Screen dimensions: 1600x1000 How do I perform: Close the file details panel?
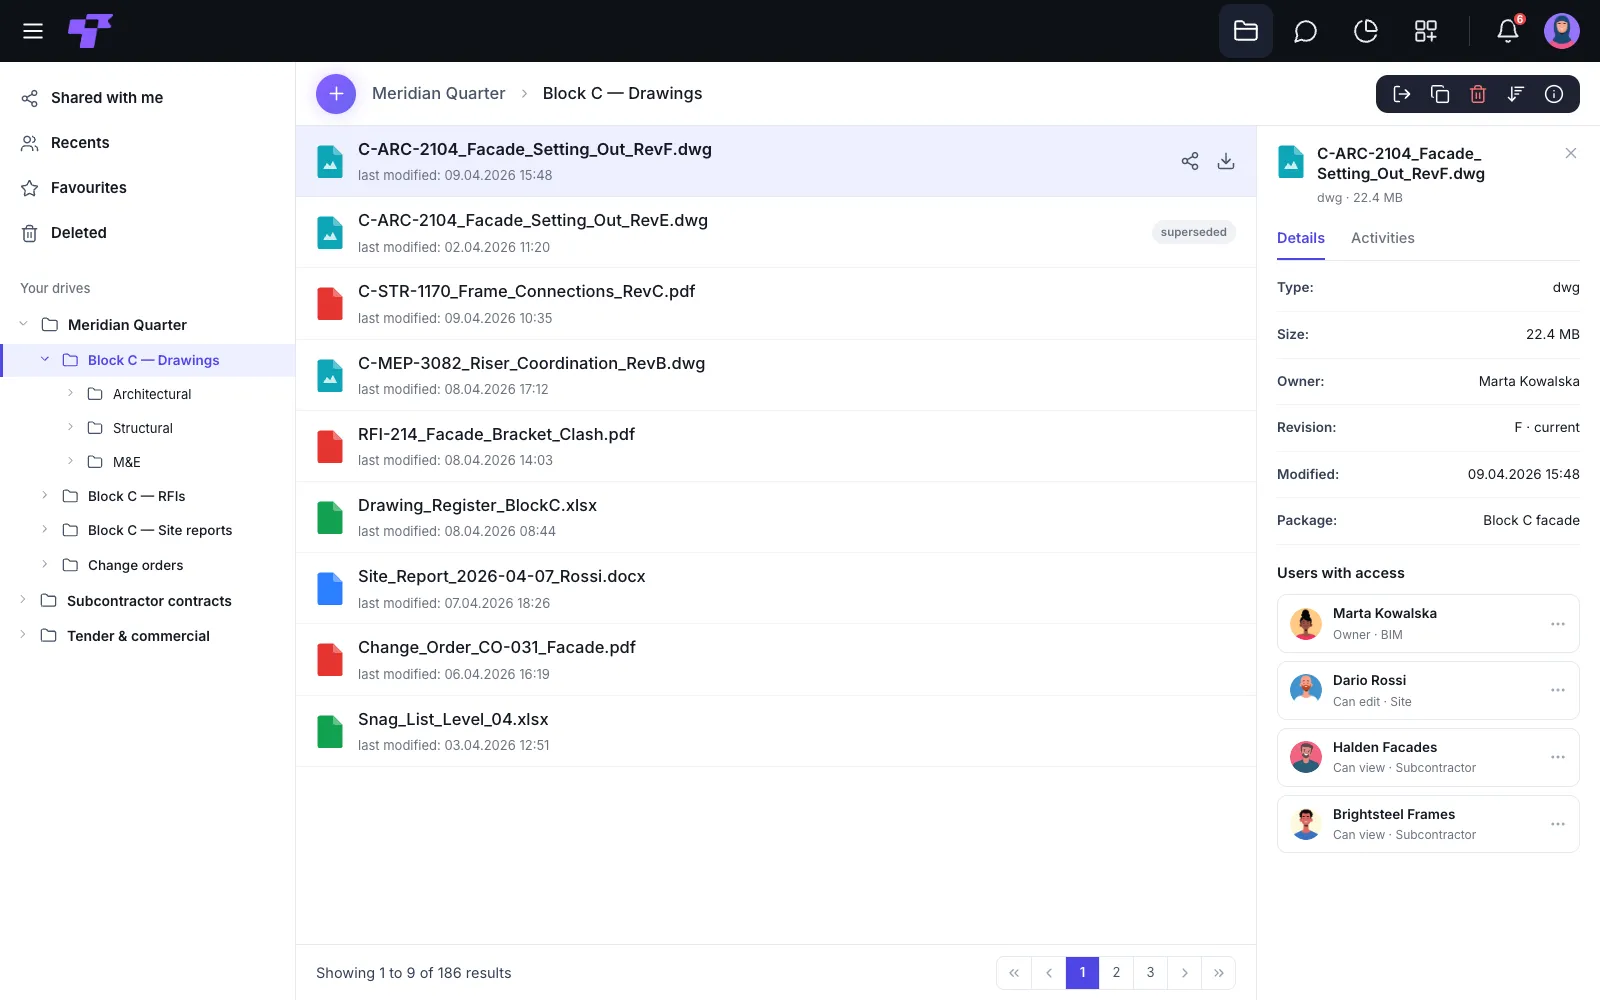click(x=1571, y=153)
